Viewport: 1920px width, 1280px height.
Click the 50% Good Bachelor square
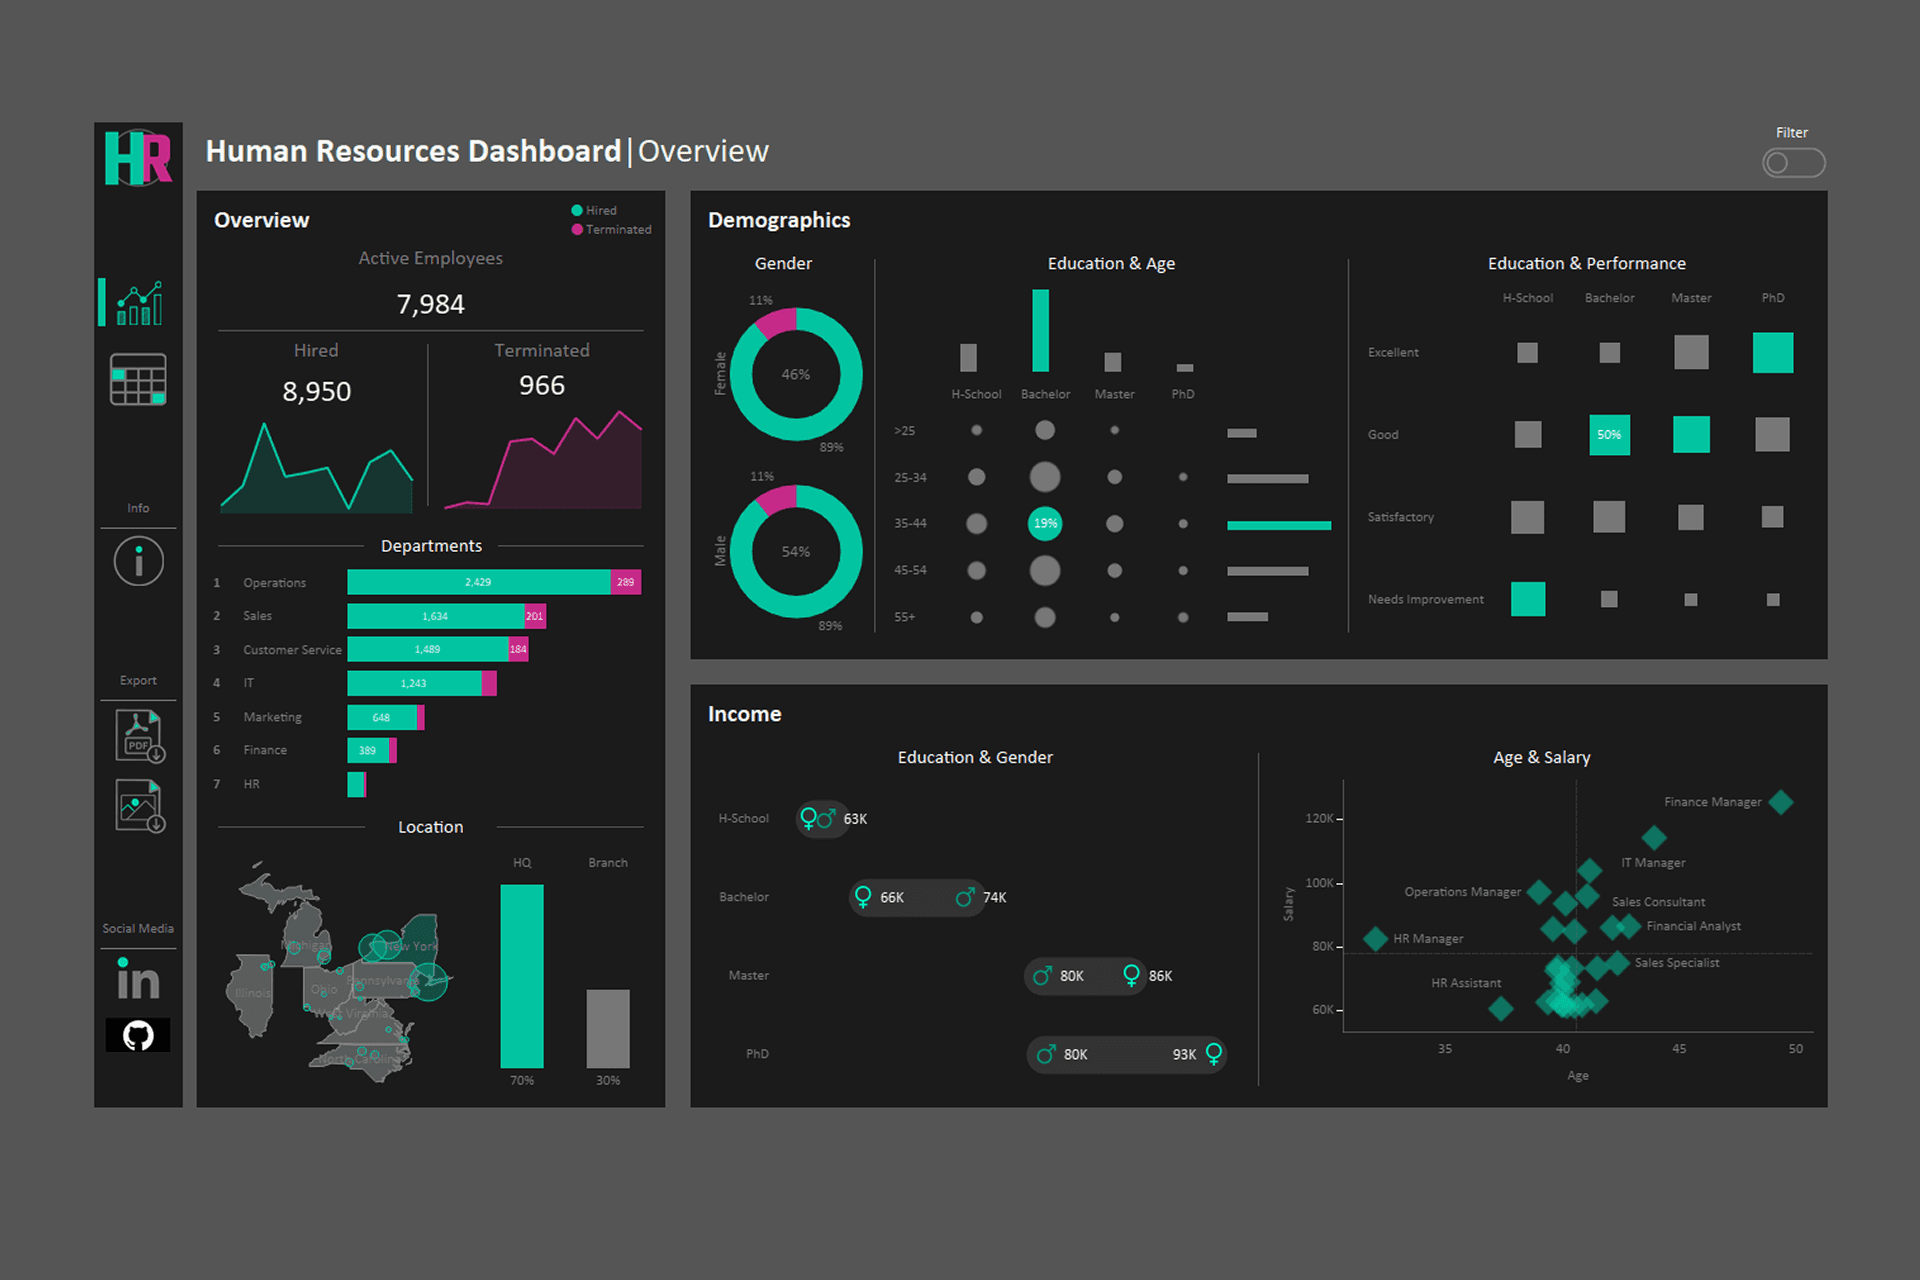tap(1609, 435)
